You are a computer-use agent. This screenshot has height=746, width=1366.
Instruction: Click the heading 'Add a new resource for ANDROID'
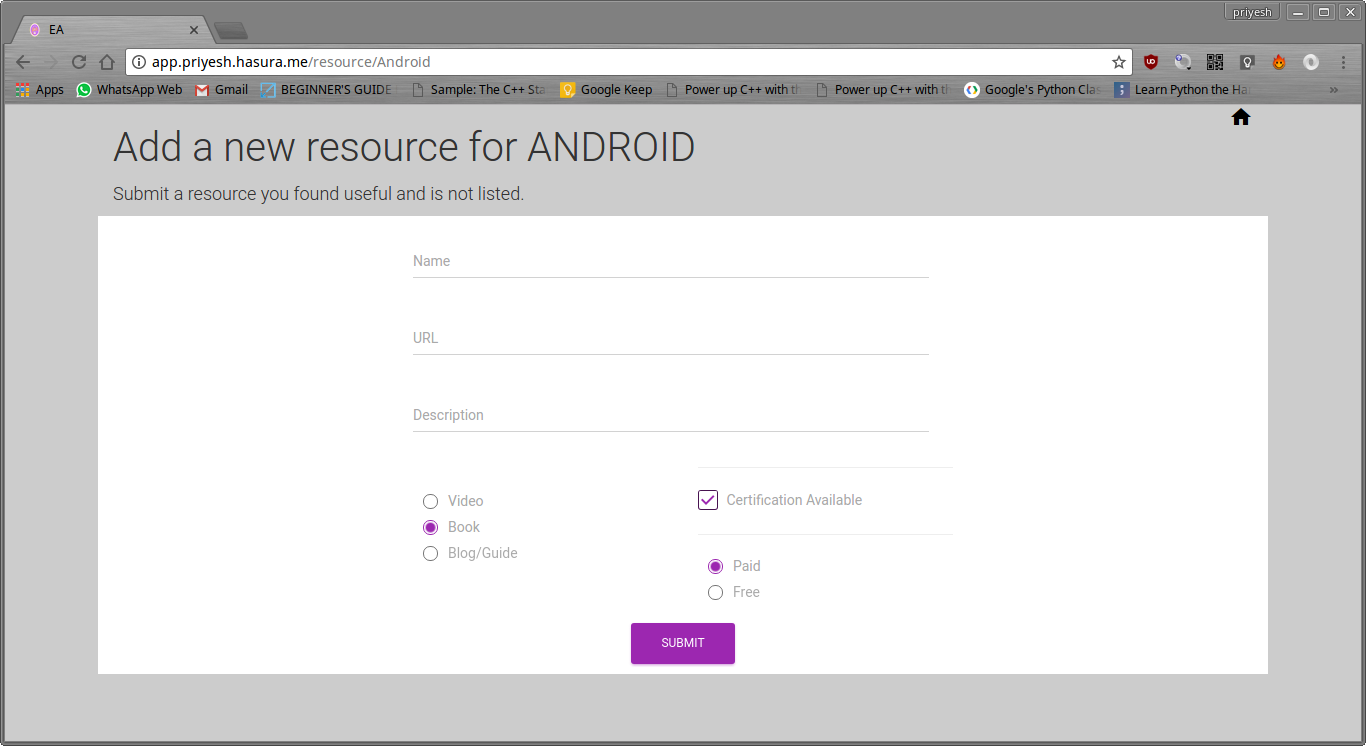pos(404,147)
